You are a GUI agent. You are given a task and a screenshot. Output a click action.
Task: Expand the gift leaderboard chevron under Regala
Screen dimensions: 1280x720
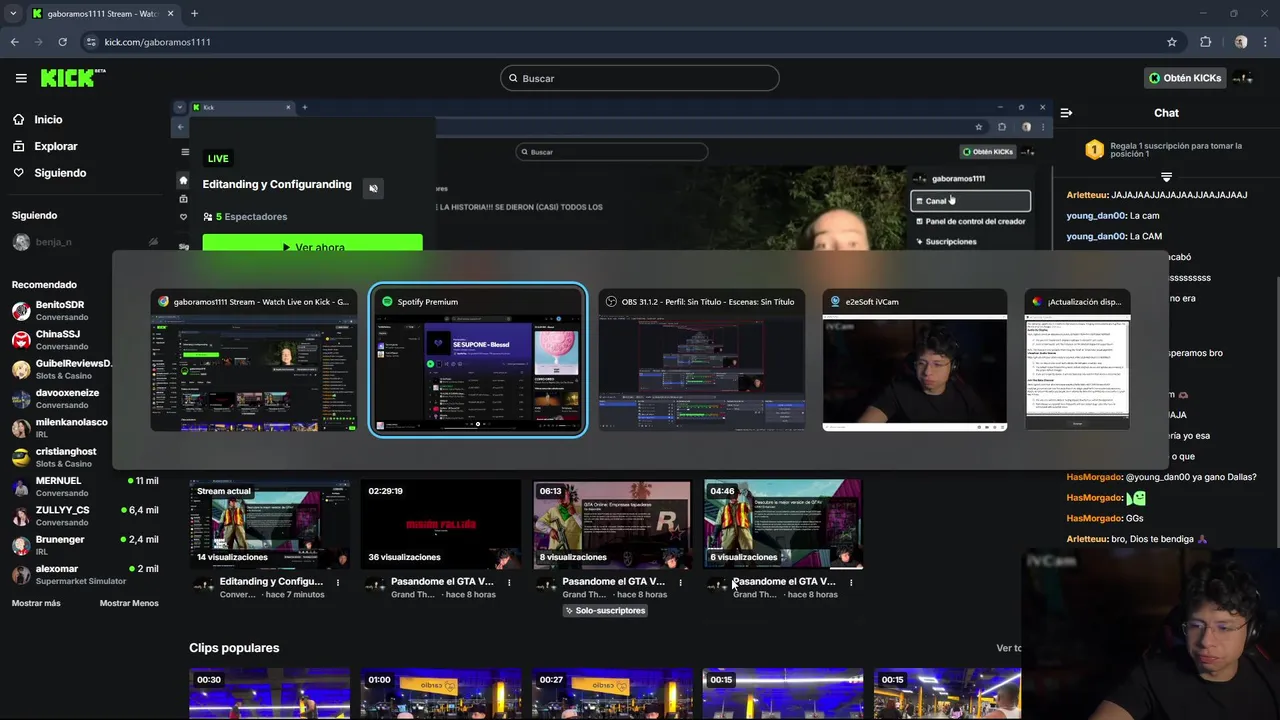point(1166,177)
